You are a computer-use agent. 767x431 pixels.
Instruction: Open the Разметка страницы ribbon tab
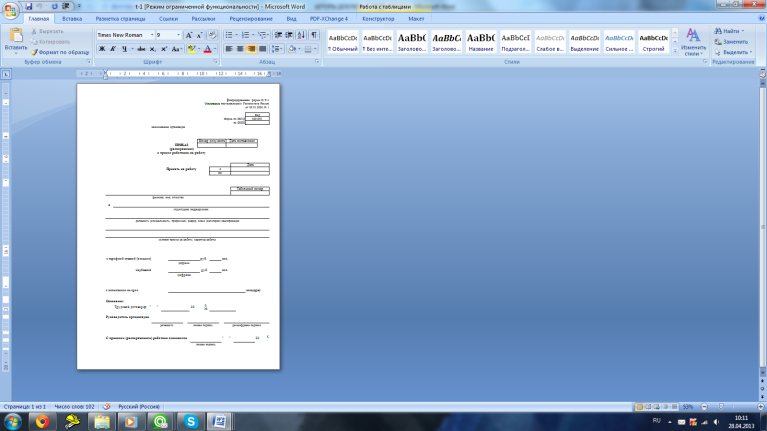(120, 19)
